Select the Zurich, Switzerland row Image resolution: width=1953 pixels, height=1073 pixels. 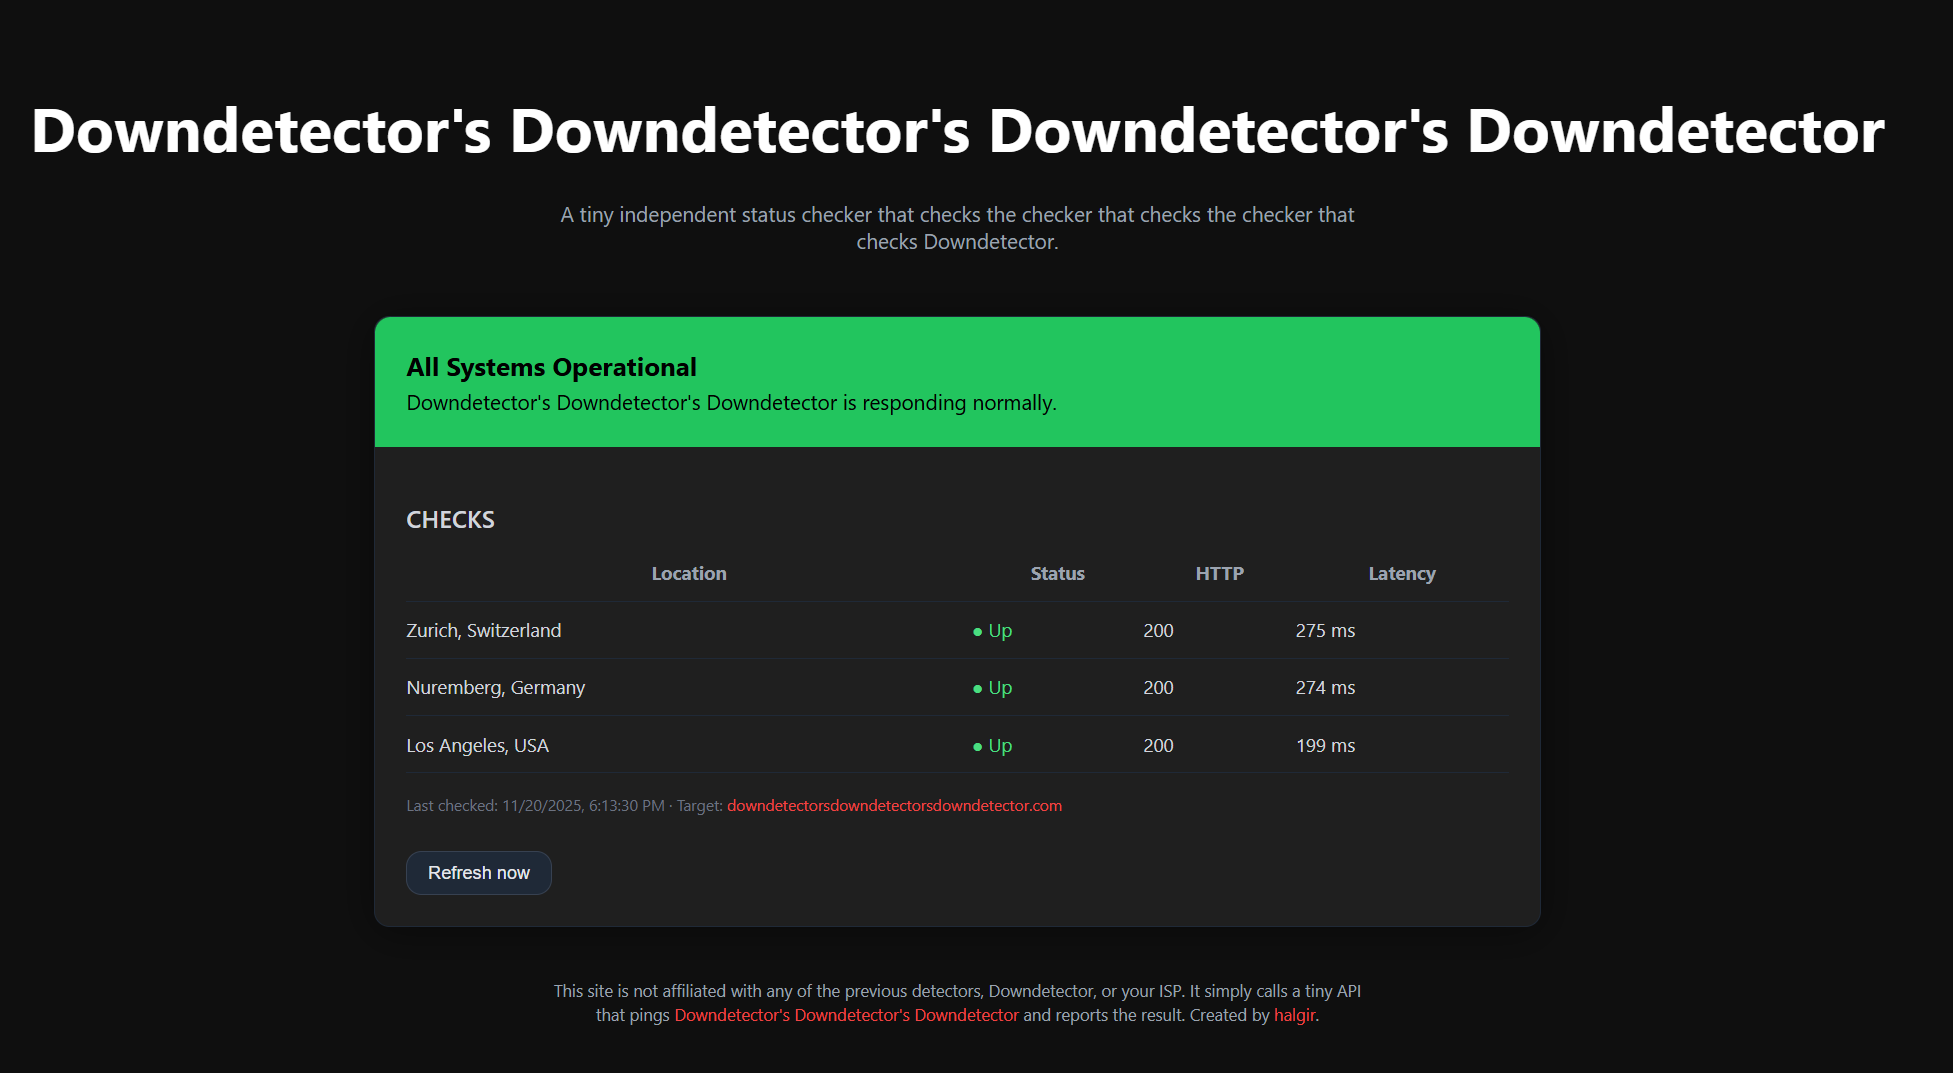tap(483, 630)
